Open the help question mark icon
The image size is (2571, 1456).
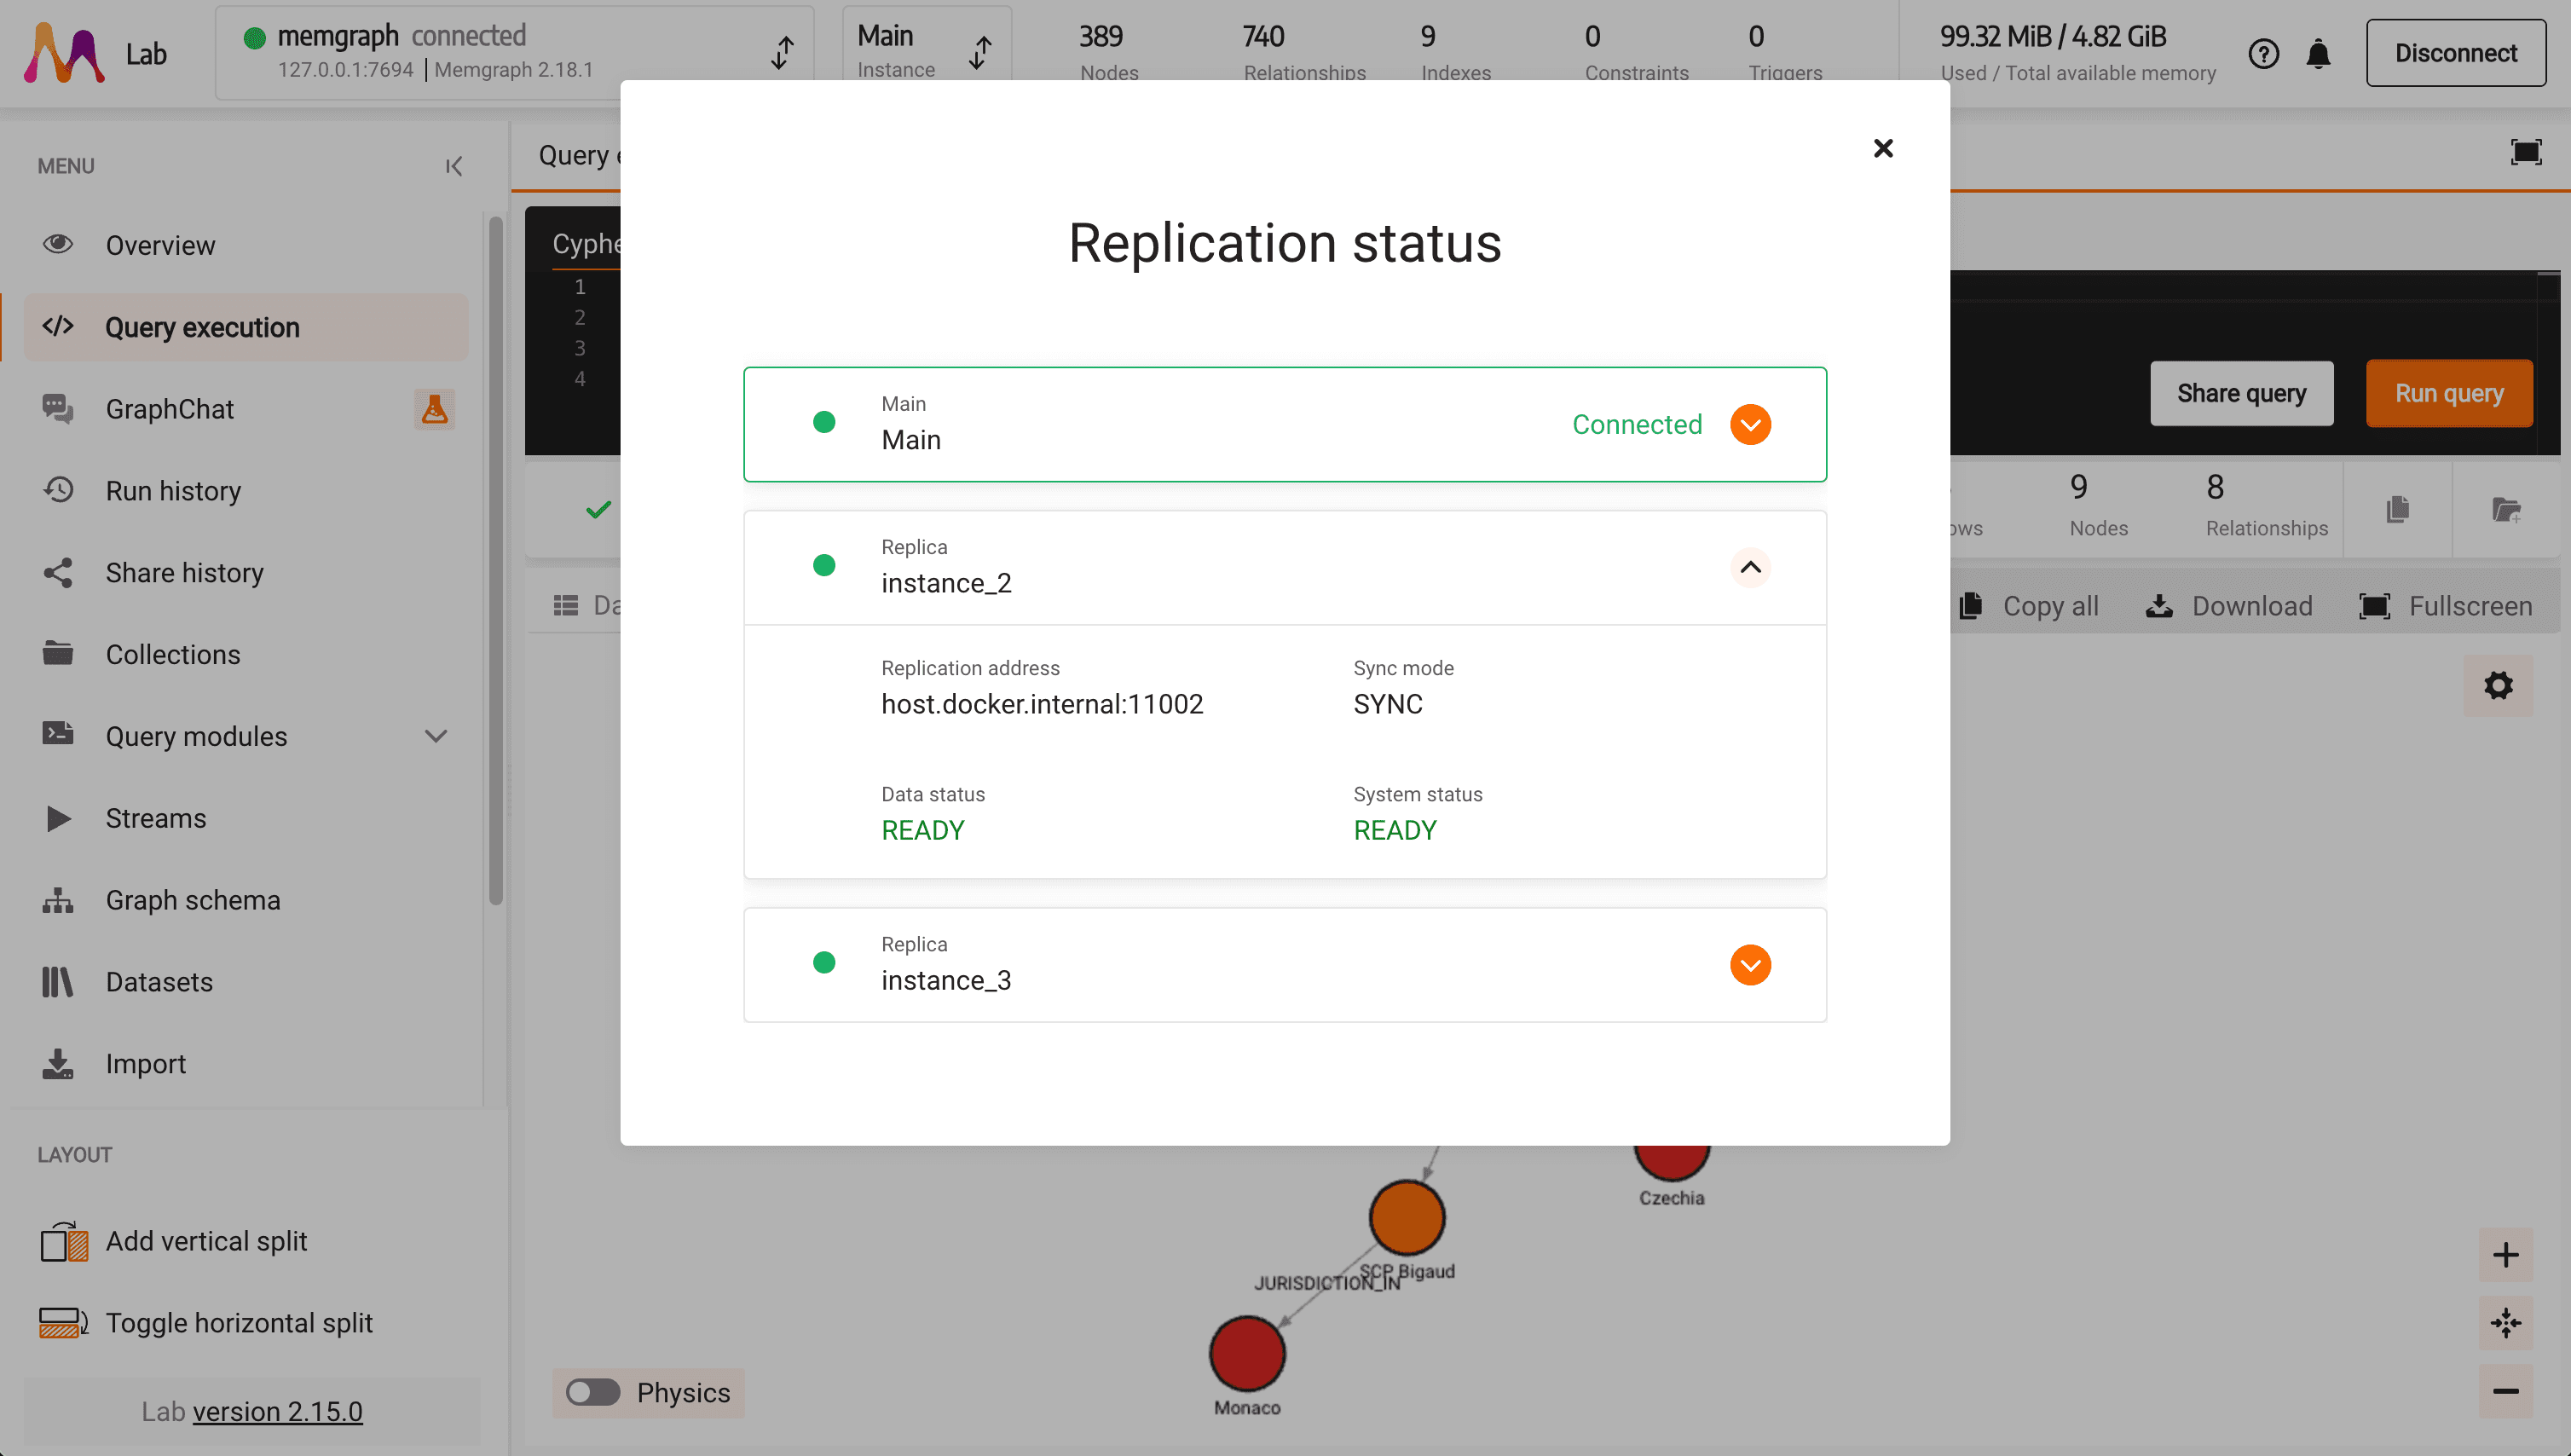point(2264,54)
